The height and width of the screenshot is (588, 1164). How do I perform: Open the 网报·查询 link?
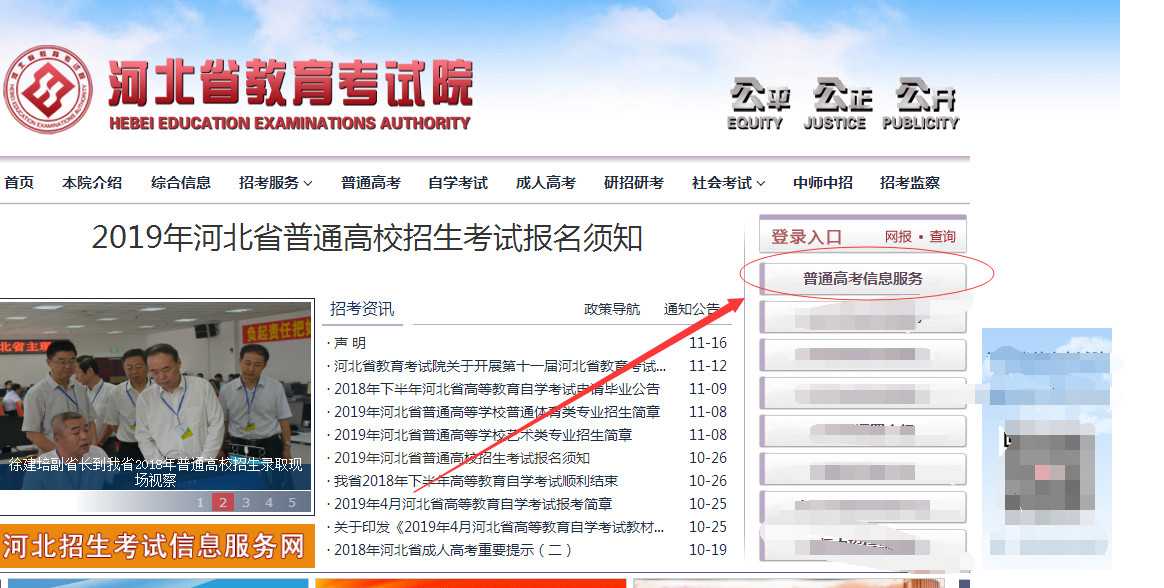coord(920,236)
